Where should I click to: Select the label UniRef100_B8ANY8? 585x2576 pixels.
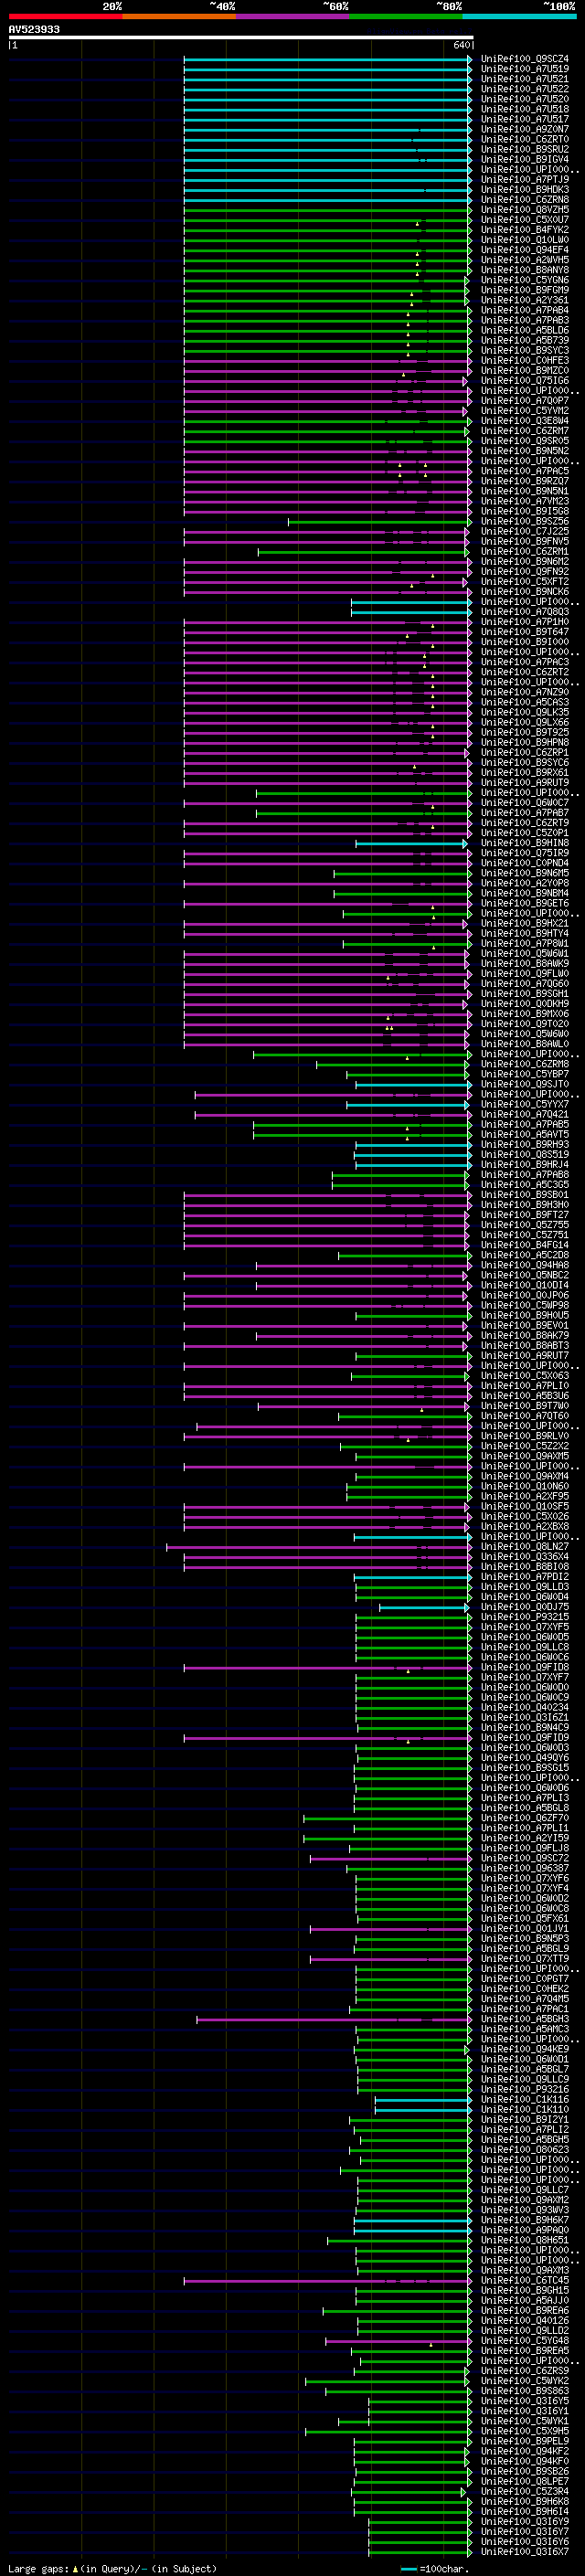[524, 270]
